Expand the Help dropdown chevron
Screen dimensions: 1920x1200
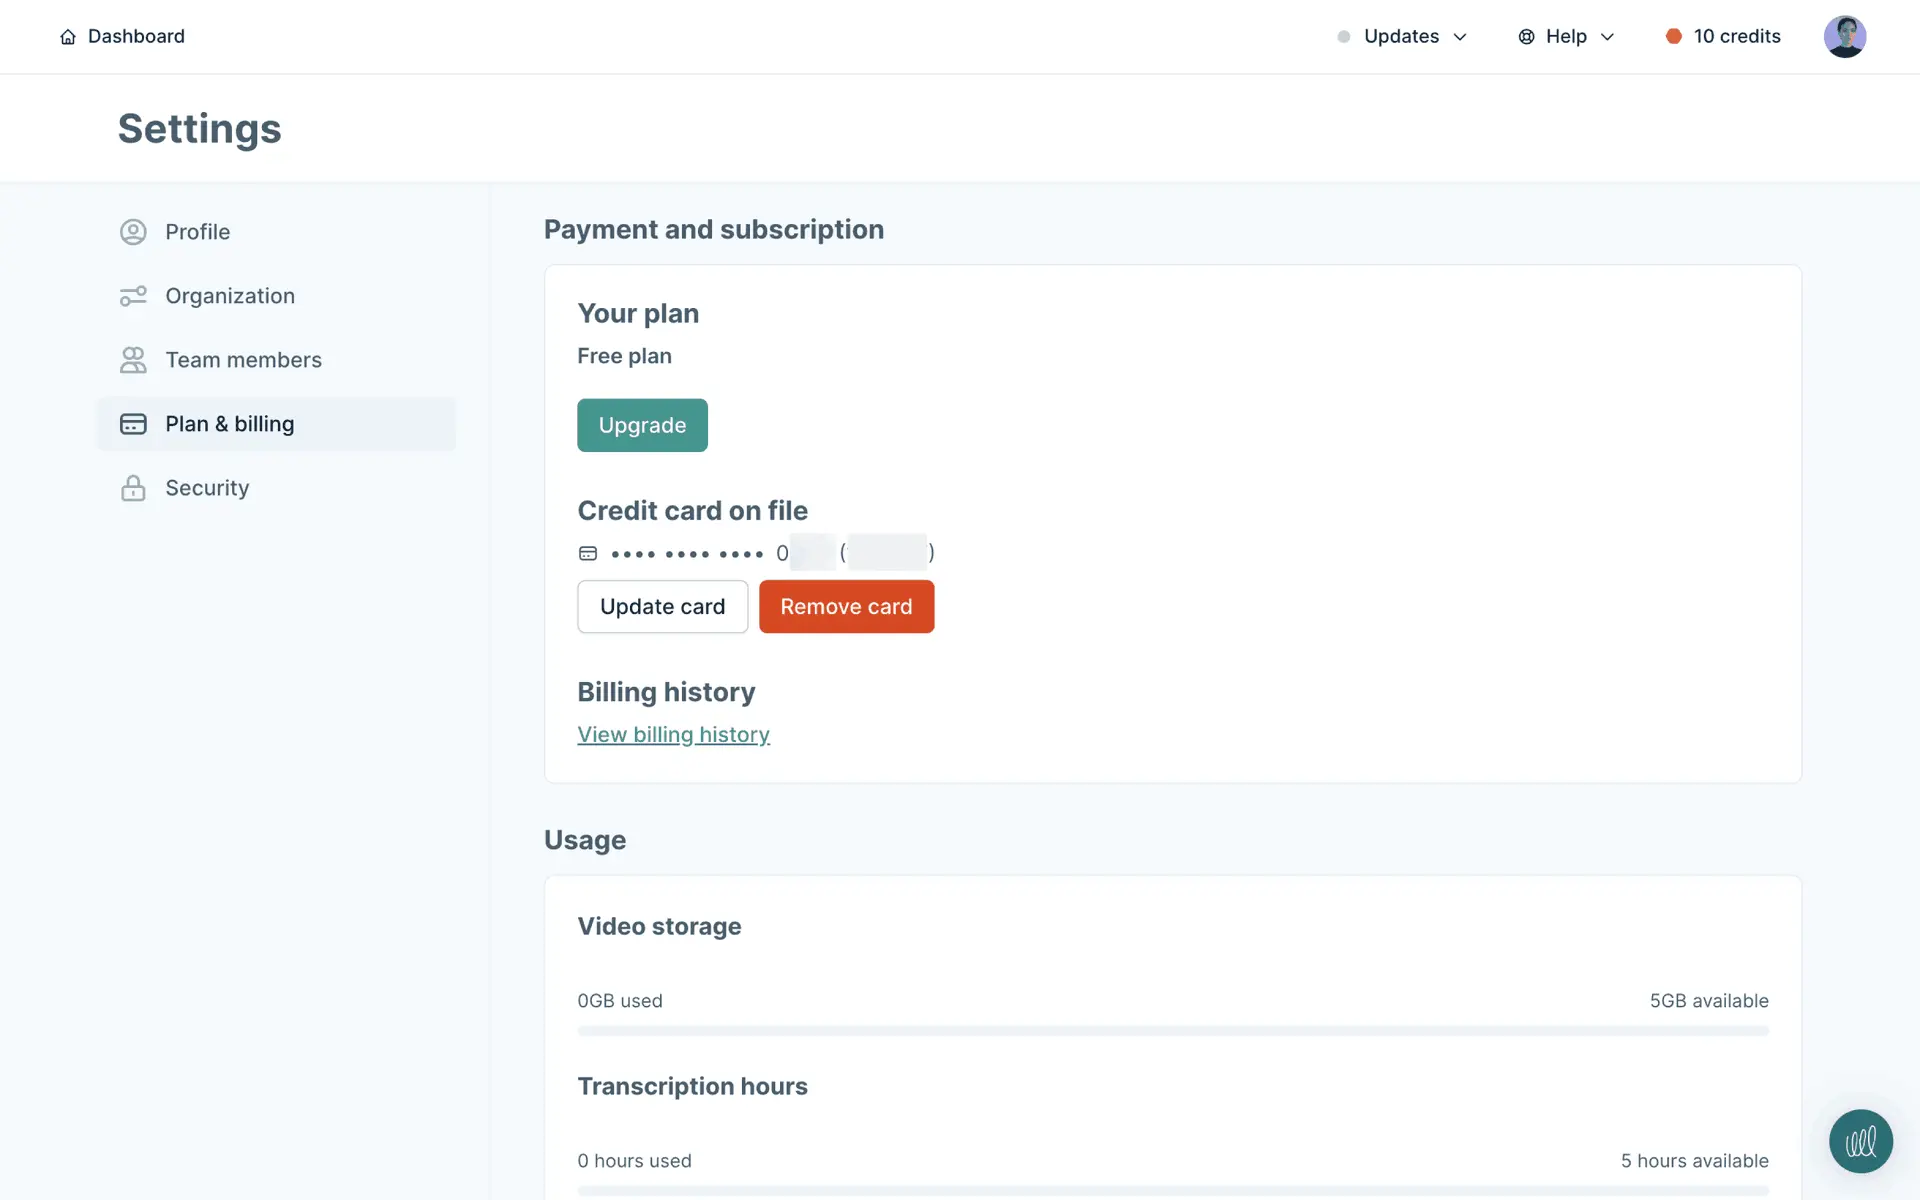(x=1607, y=37)
